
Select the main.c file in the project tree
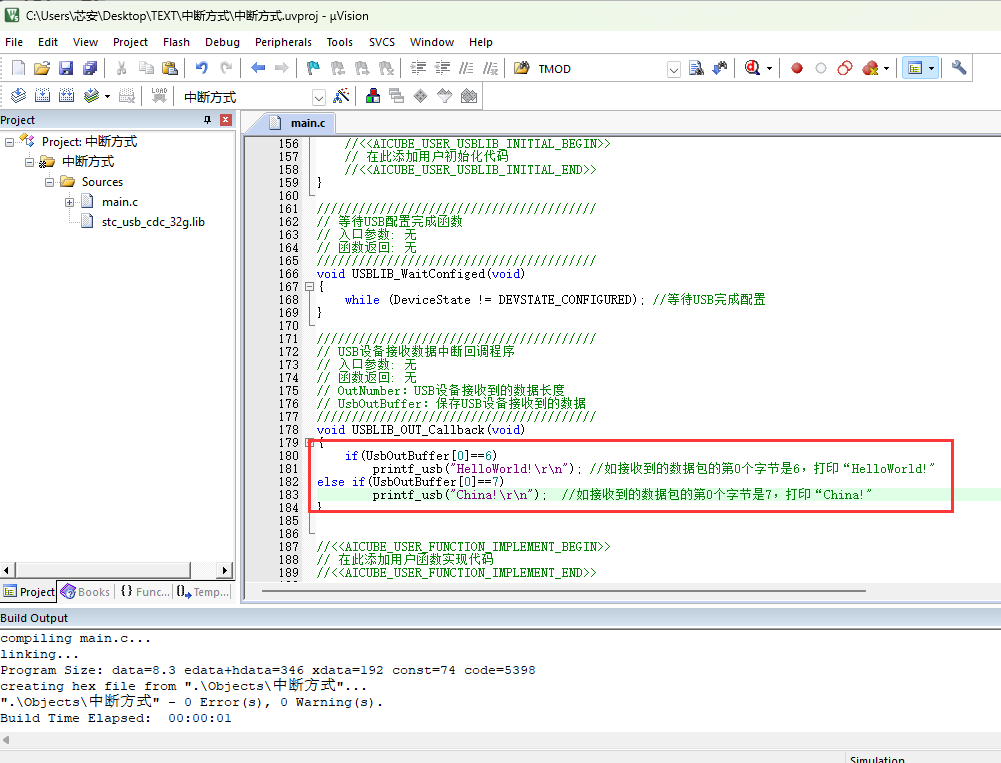(x=119, y=202)
